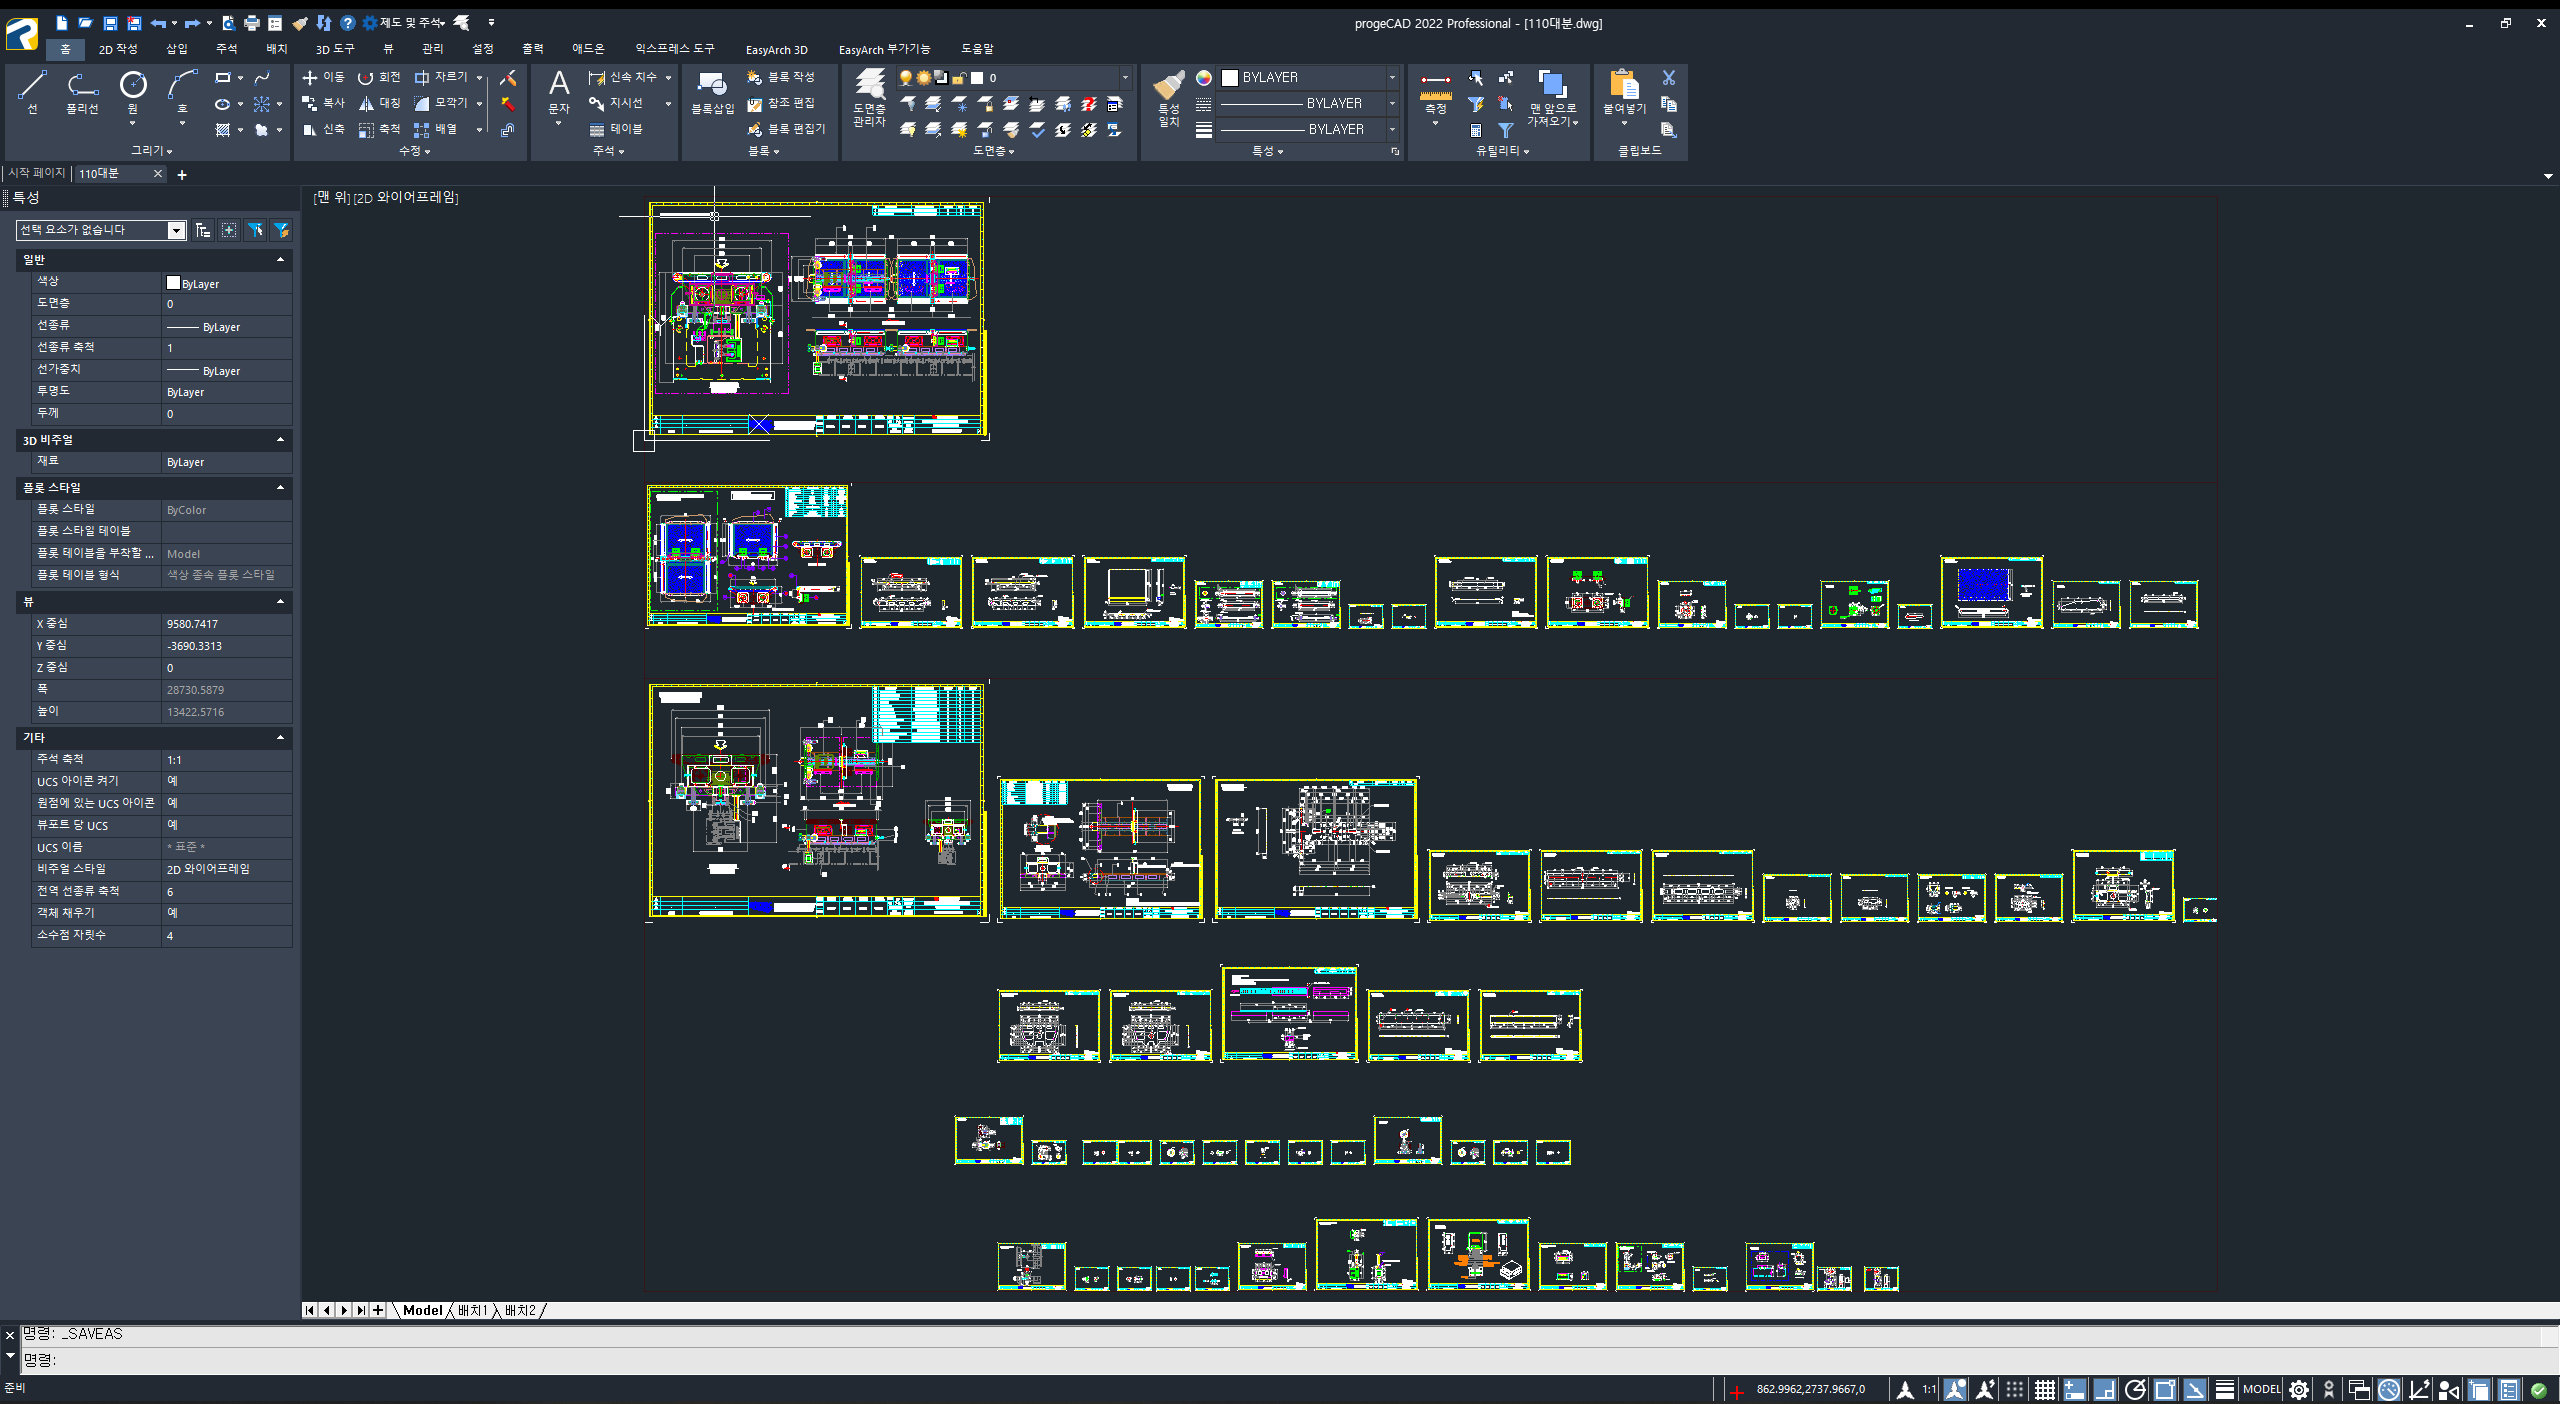Toggle object snap tracking in status bar
2560x1404 pixels.
tap(2195, 1389)
